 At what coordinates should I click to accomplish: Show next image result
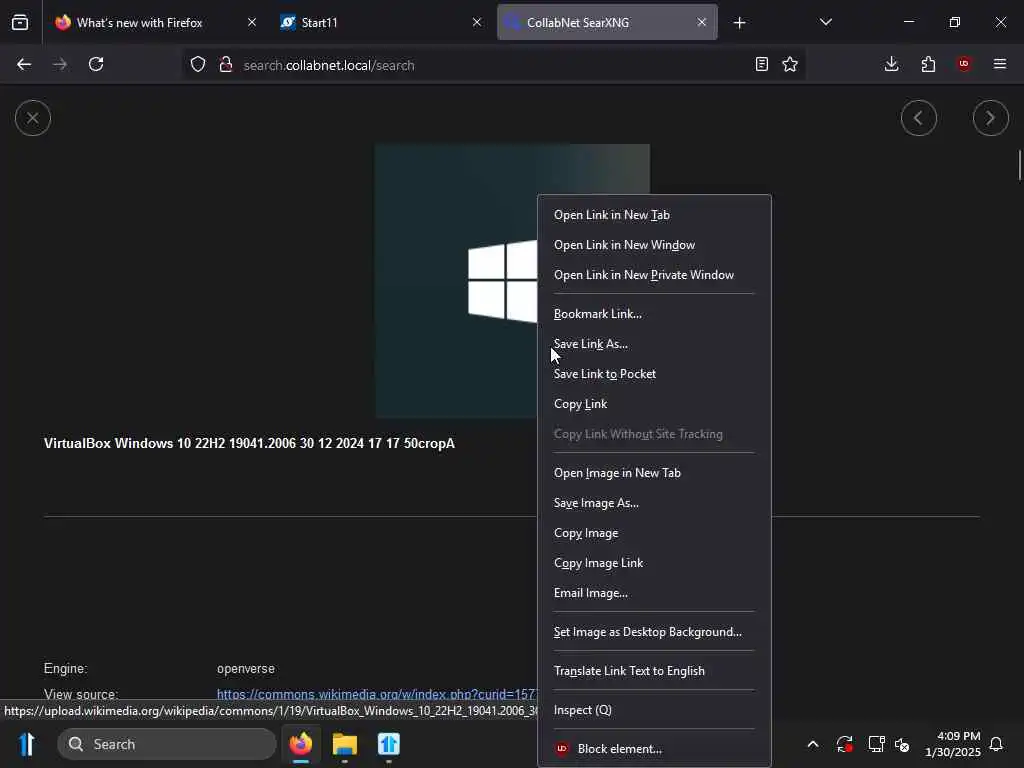coord(991,118)
